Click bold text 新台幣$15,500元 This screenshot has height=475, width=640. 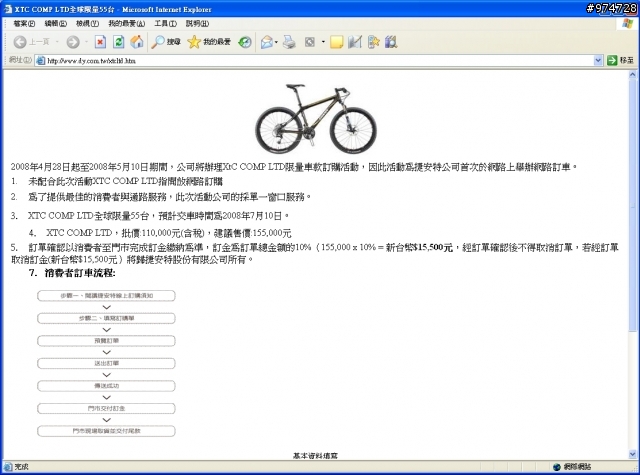click(x=419, y=247)
